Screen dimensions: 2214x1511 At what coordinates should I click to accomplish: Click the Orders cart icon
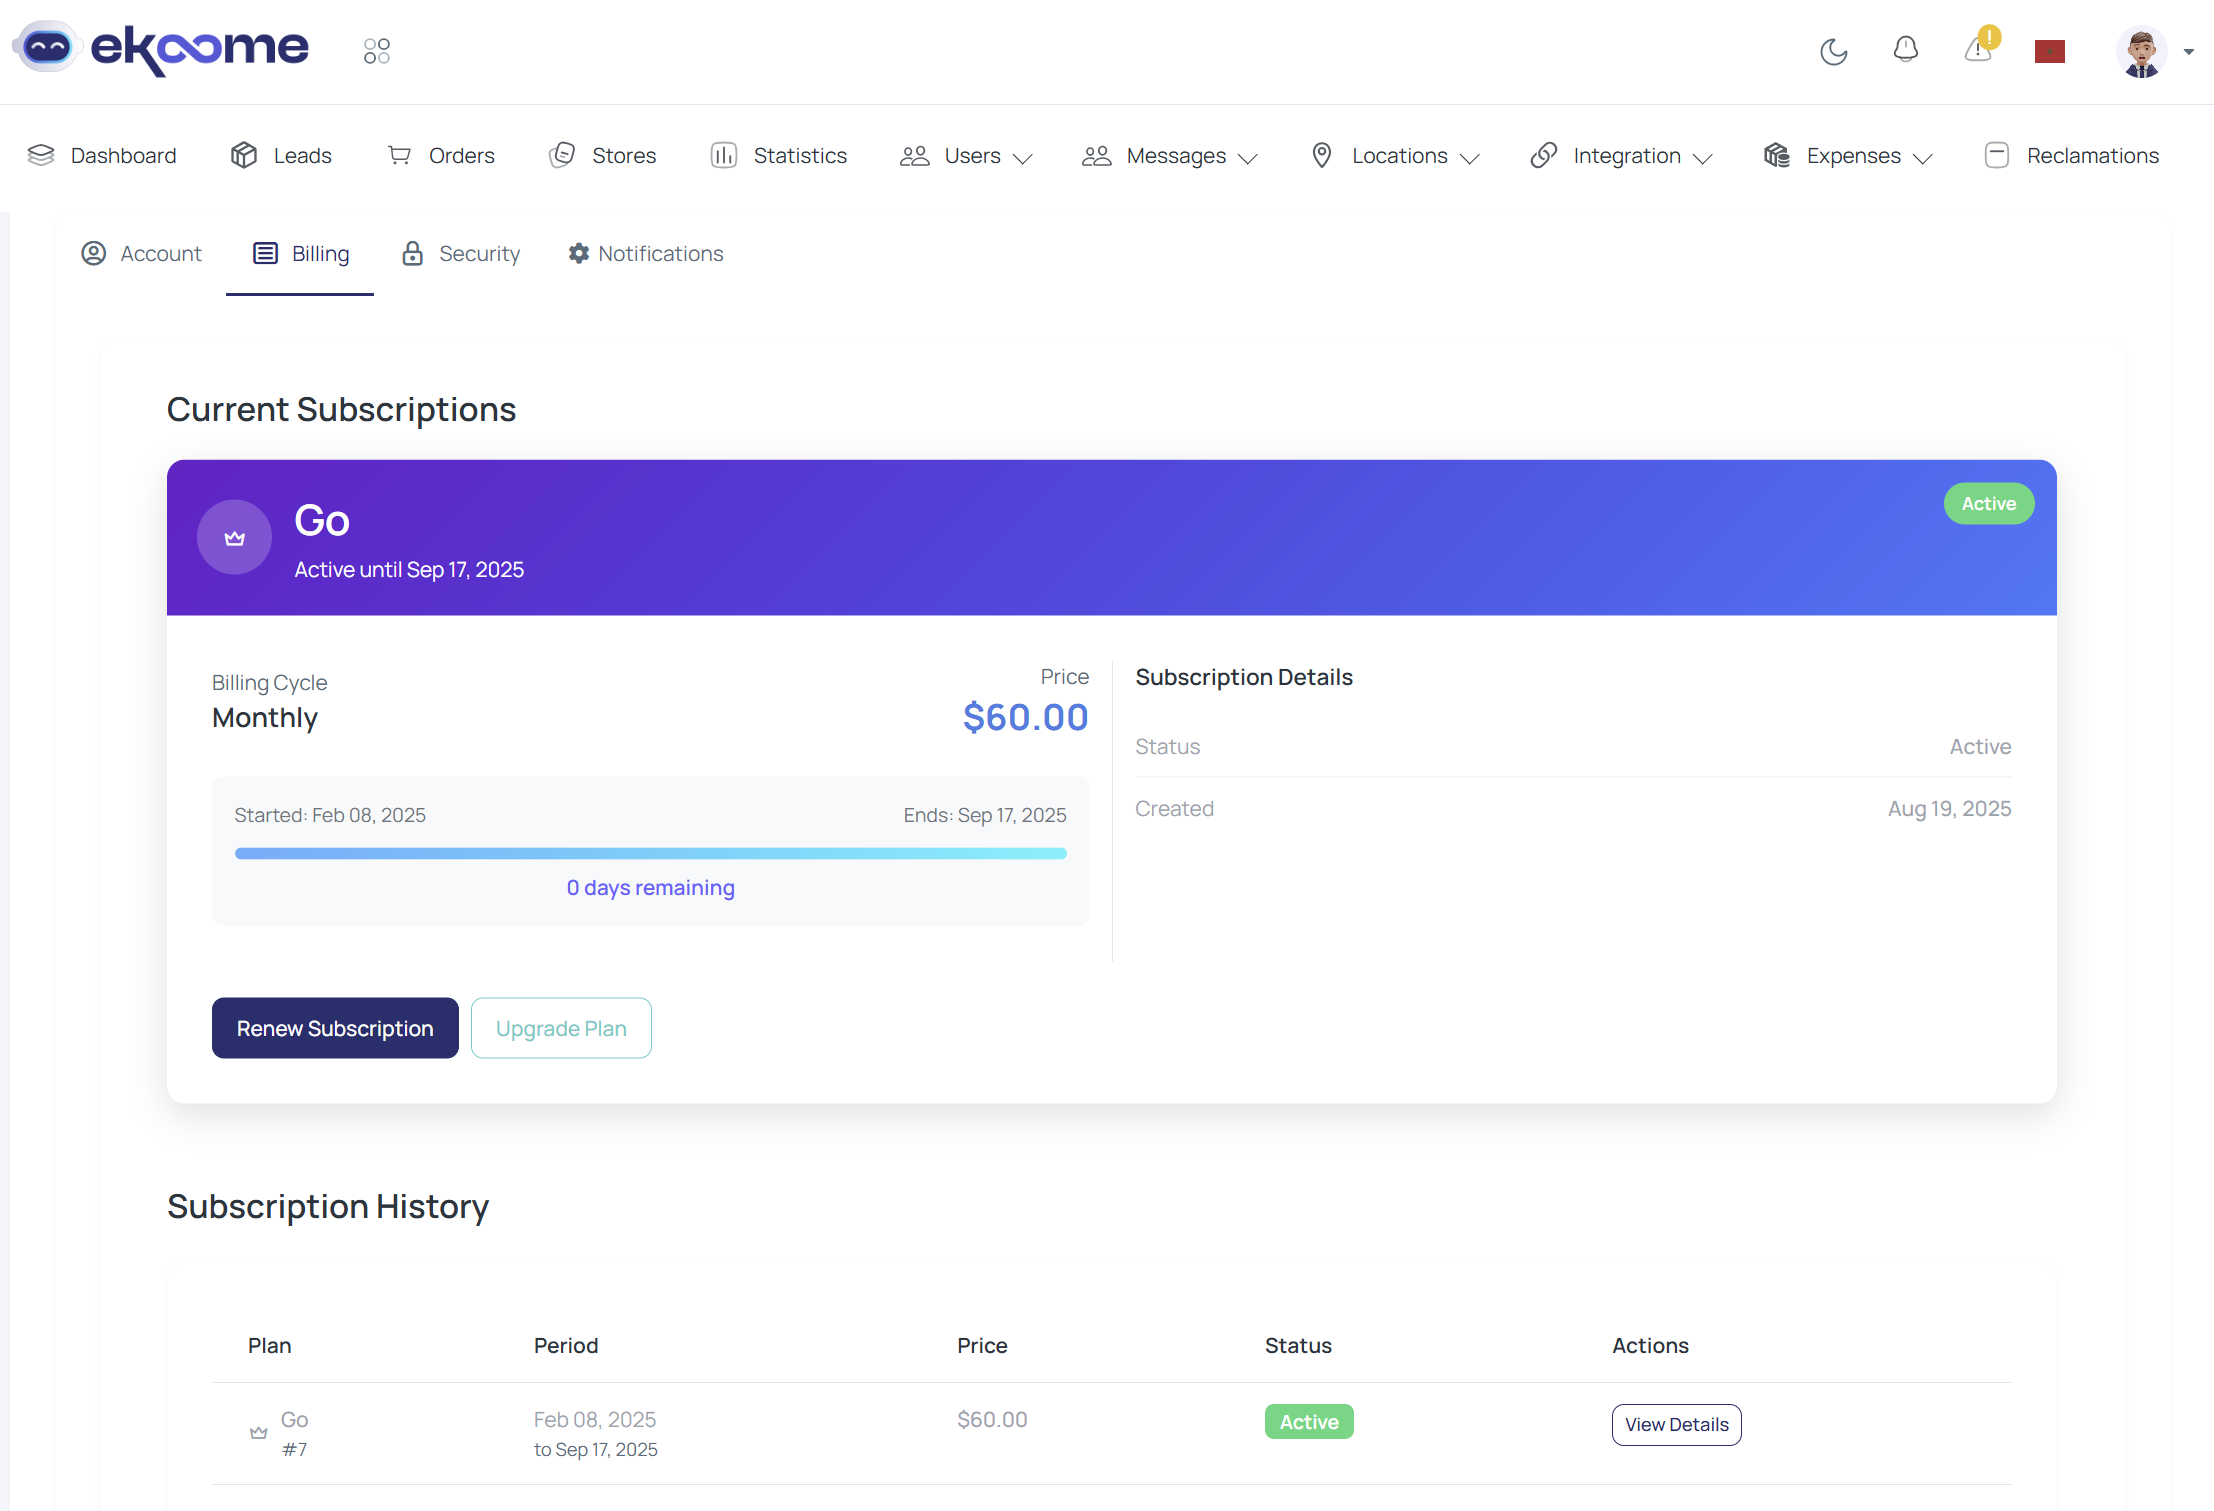point(399,155)
